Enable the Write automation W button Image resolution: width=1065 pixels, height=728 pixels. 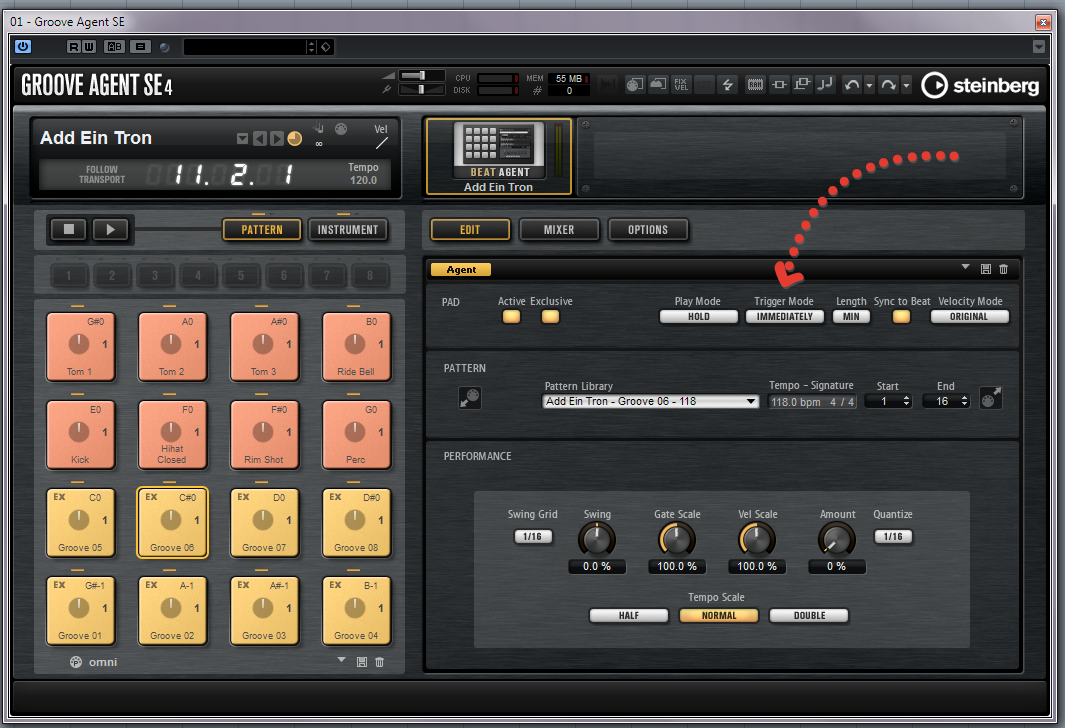tap(88, 47)
